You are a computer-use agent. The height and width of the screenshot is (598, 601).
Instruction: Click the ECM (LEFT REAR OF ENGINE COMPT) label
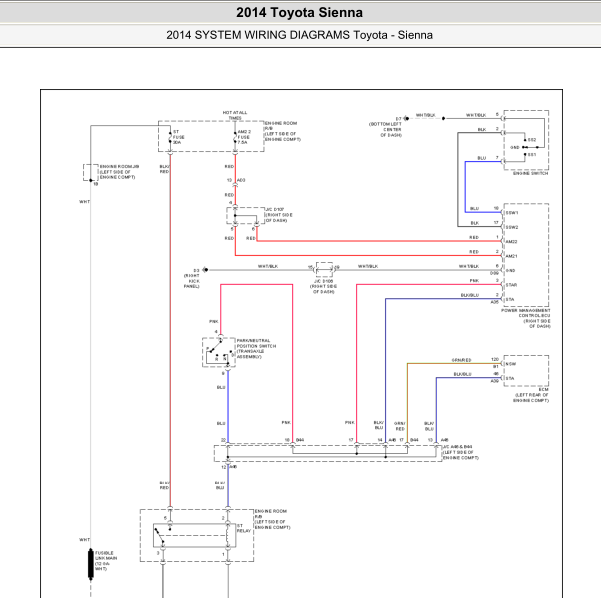click(x=531, y=395)
